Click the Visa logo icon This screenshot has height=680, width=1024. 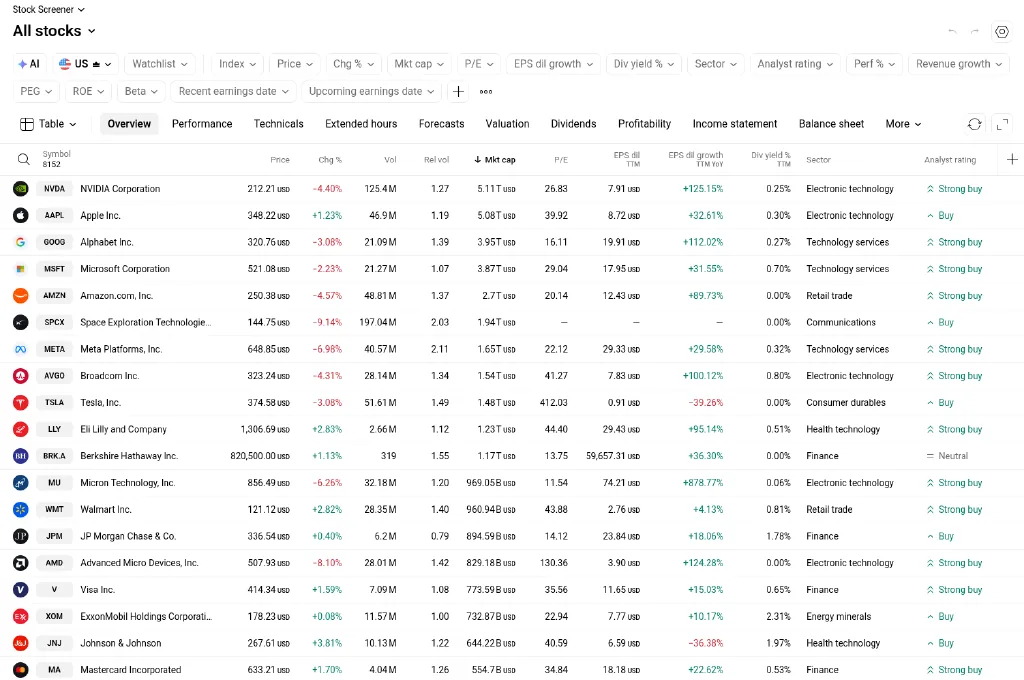(21, 590)
